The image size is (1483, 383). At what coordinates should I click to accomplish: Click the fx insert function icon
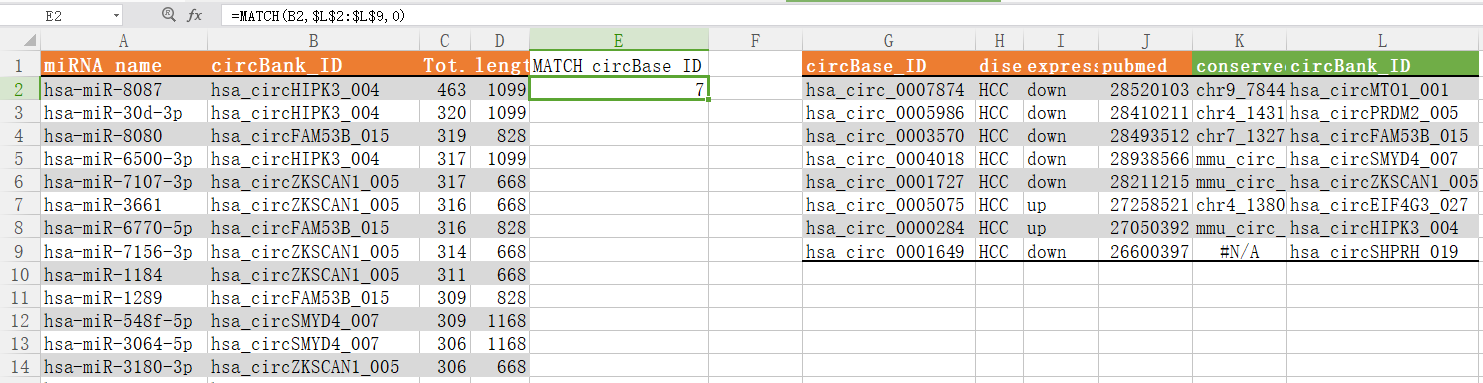tap(194, 15)
